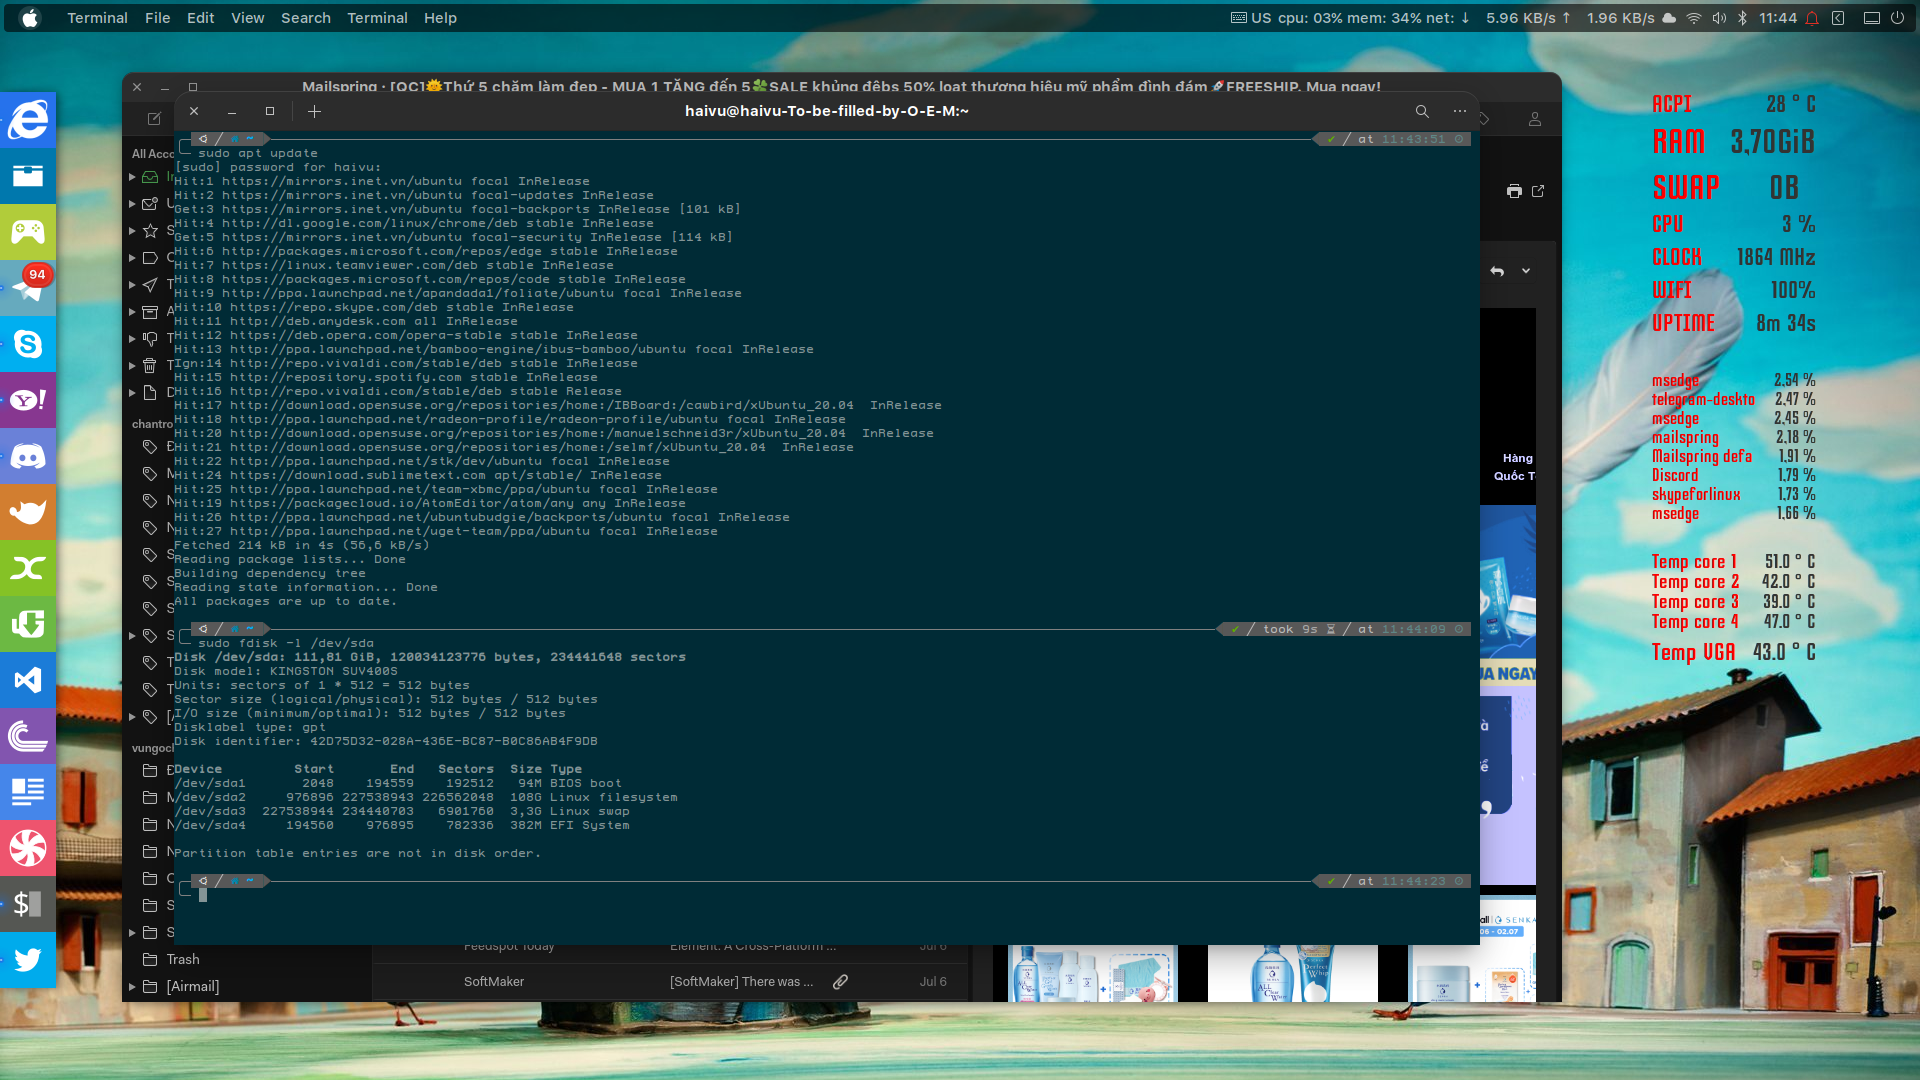The height and width of the screenshot is (1080, 1920).
Task: Open the purple swirl dock icon
Action: pos(28,736)
